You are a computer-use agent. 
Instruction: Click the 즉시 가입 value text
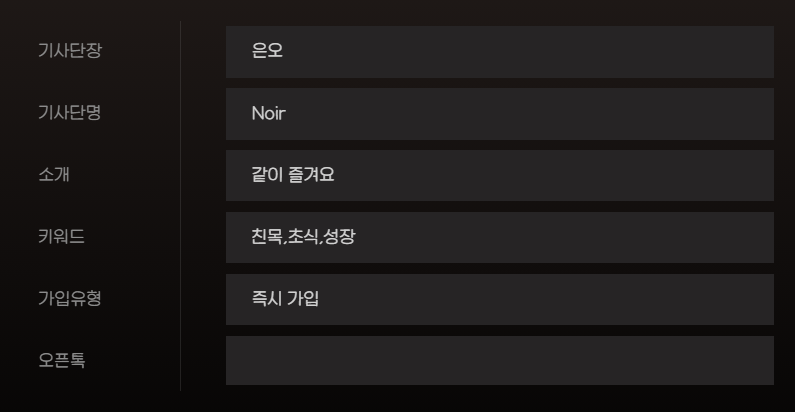click(x=285, y=299)
